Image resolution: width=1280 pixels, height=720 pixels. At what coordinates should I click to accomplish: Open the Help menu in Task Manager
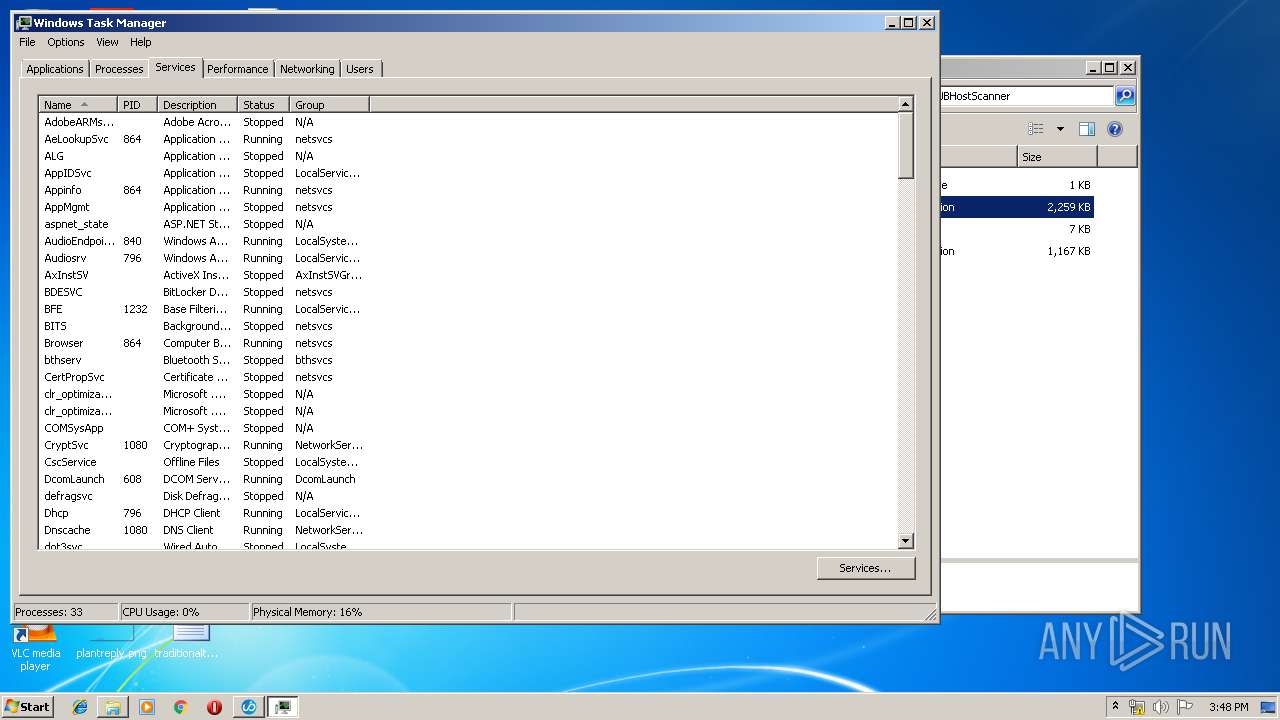coord(141,42)
